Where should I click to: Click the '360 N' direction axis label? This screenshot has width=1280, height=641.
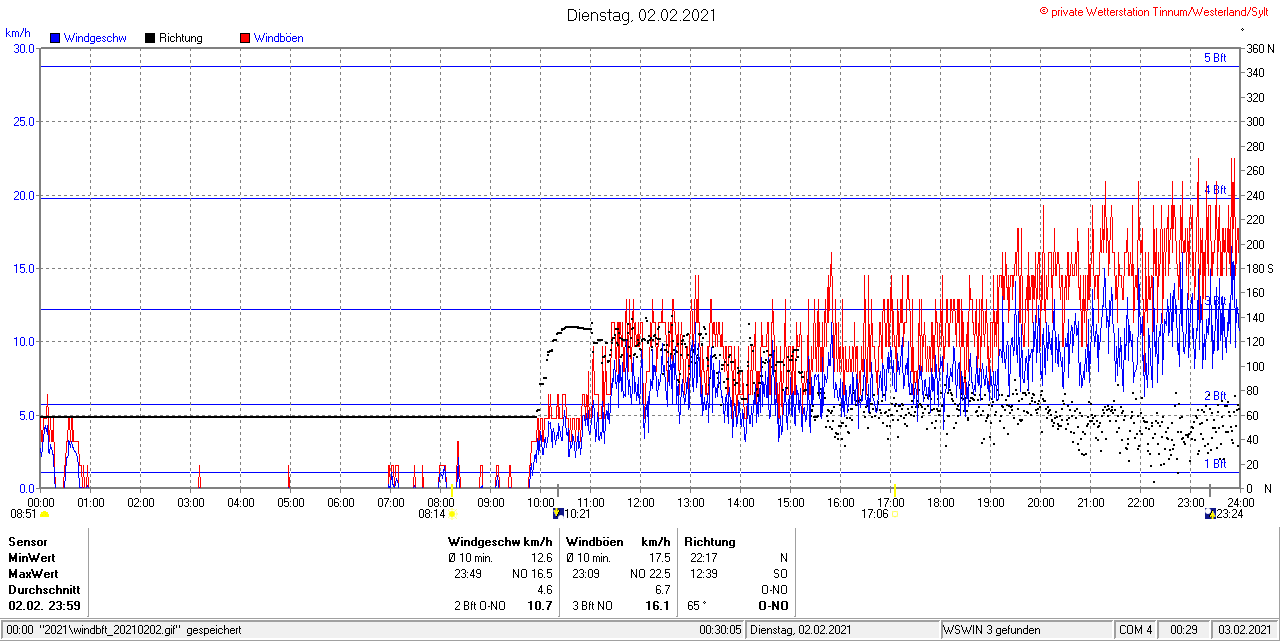[1261, 48]
